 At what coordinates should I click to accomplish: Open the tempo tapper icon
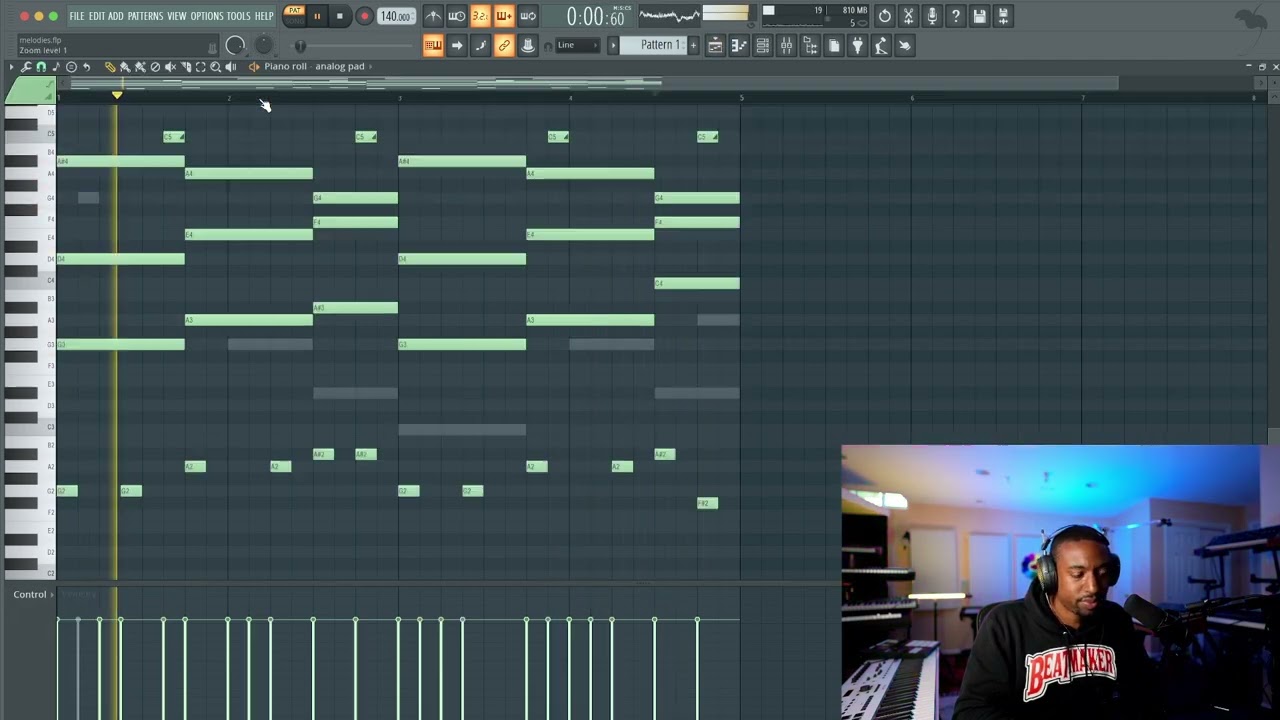881,45
